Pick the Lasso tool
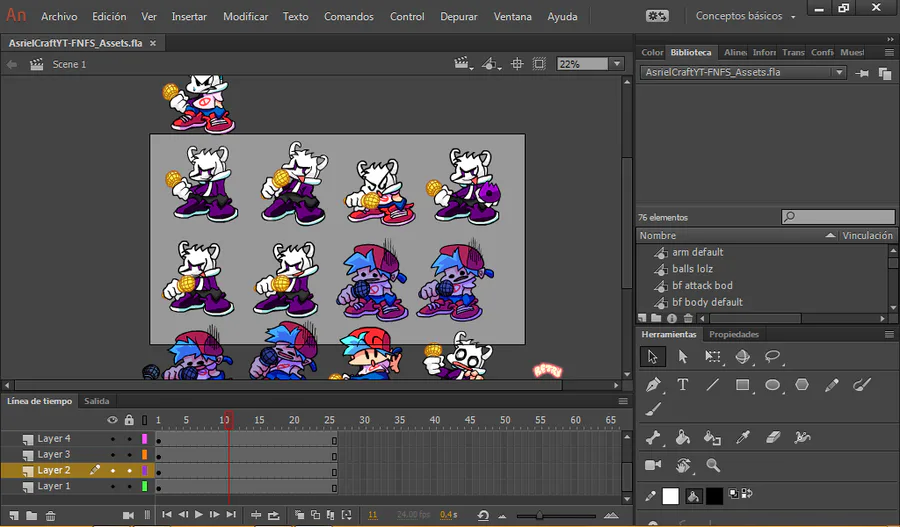900x527 pixels. pyautogui.click(x=772, y=357)
